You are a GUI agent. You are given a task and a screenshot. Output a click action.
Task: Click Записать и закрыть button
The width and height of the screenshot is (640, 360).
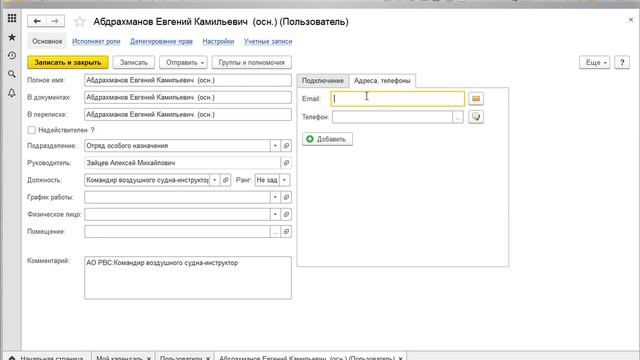coord(68,62)
